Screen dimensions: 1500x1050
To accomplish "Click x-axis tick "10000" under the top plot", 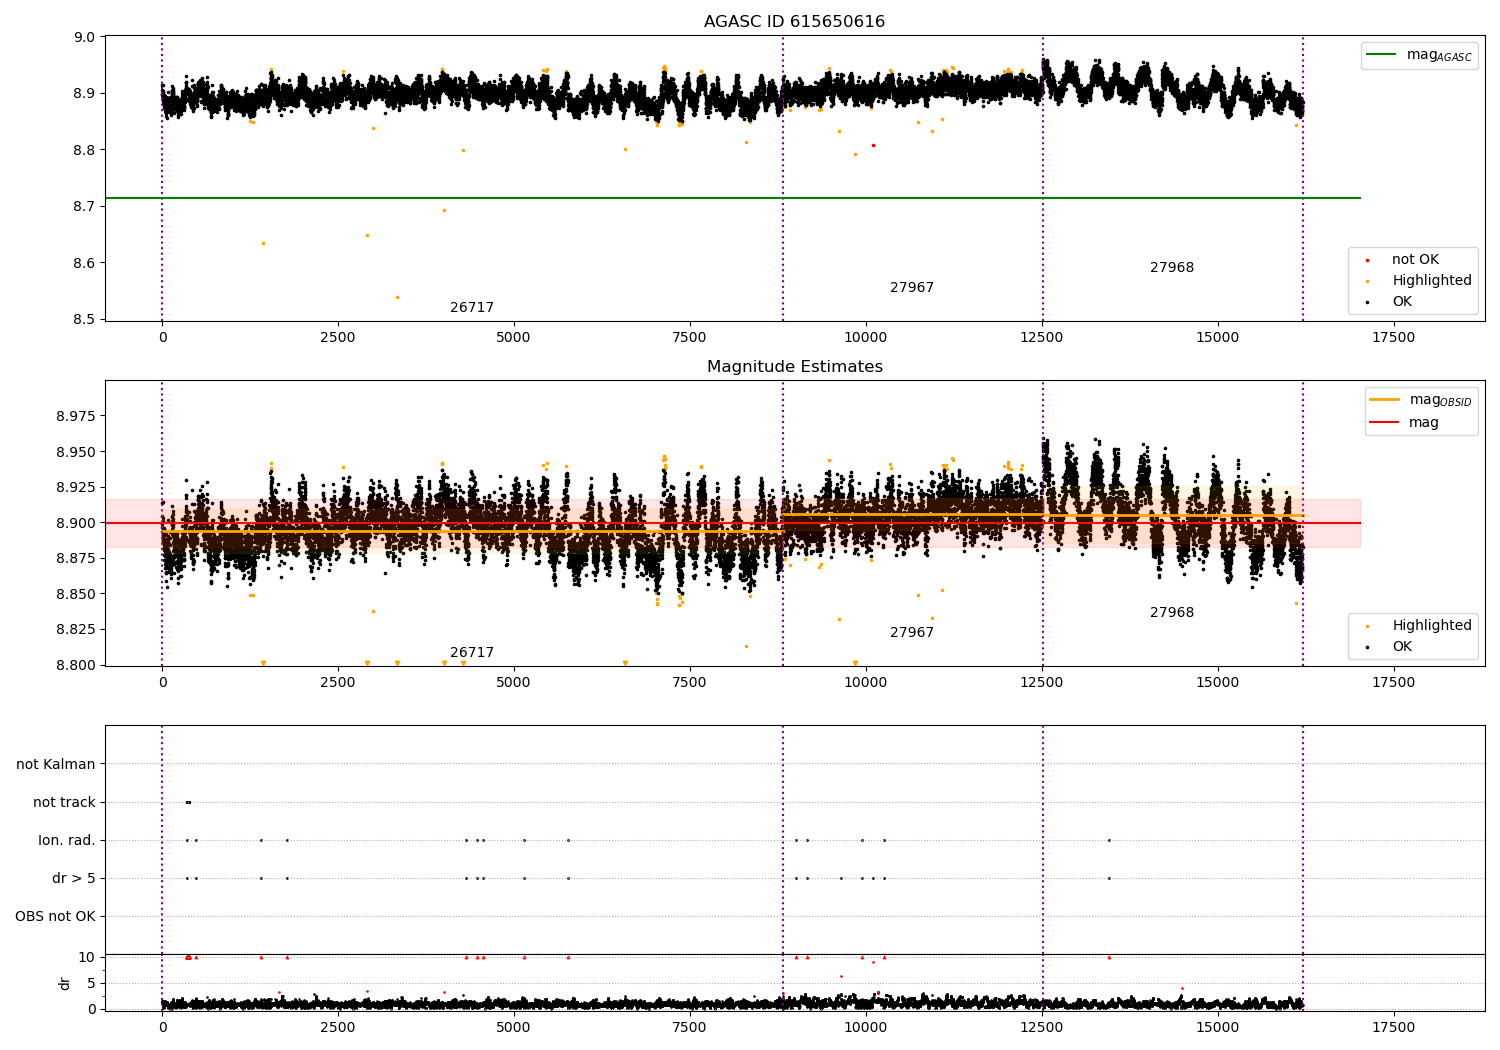I will (866, 338).
